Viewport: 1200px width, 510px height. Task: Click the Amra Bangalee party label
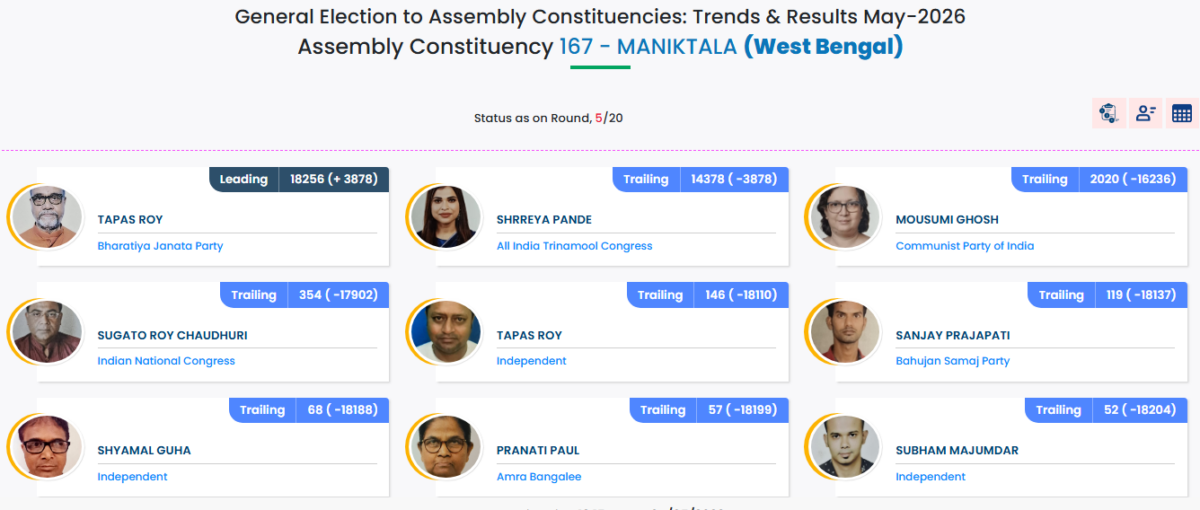pyautogui.click(x=539, y=477)
